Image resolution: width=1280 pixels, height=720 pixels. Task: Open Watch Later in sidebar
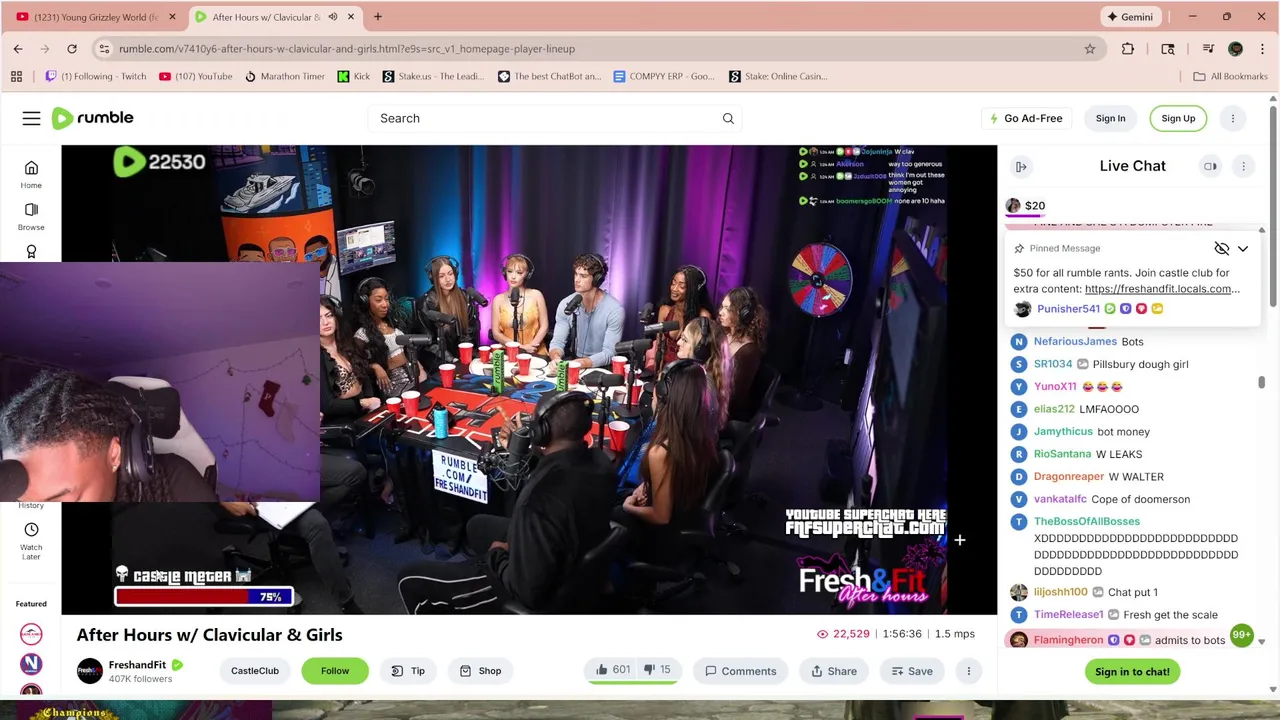(31, 540)
